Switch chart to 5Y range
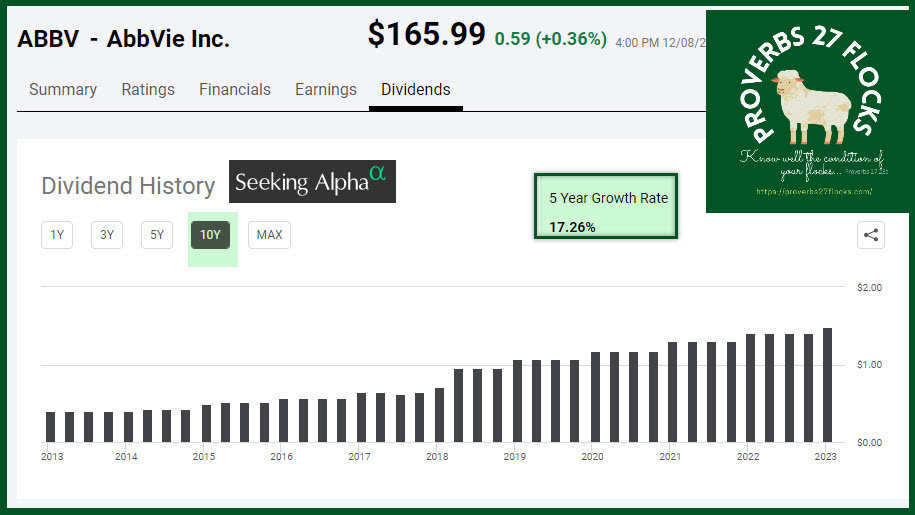Screen dimensions: 915x515 (157, 236)
